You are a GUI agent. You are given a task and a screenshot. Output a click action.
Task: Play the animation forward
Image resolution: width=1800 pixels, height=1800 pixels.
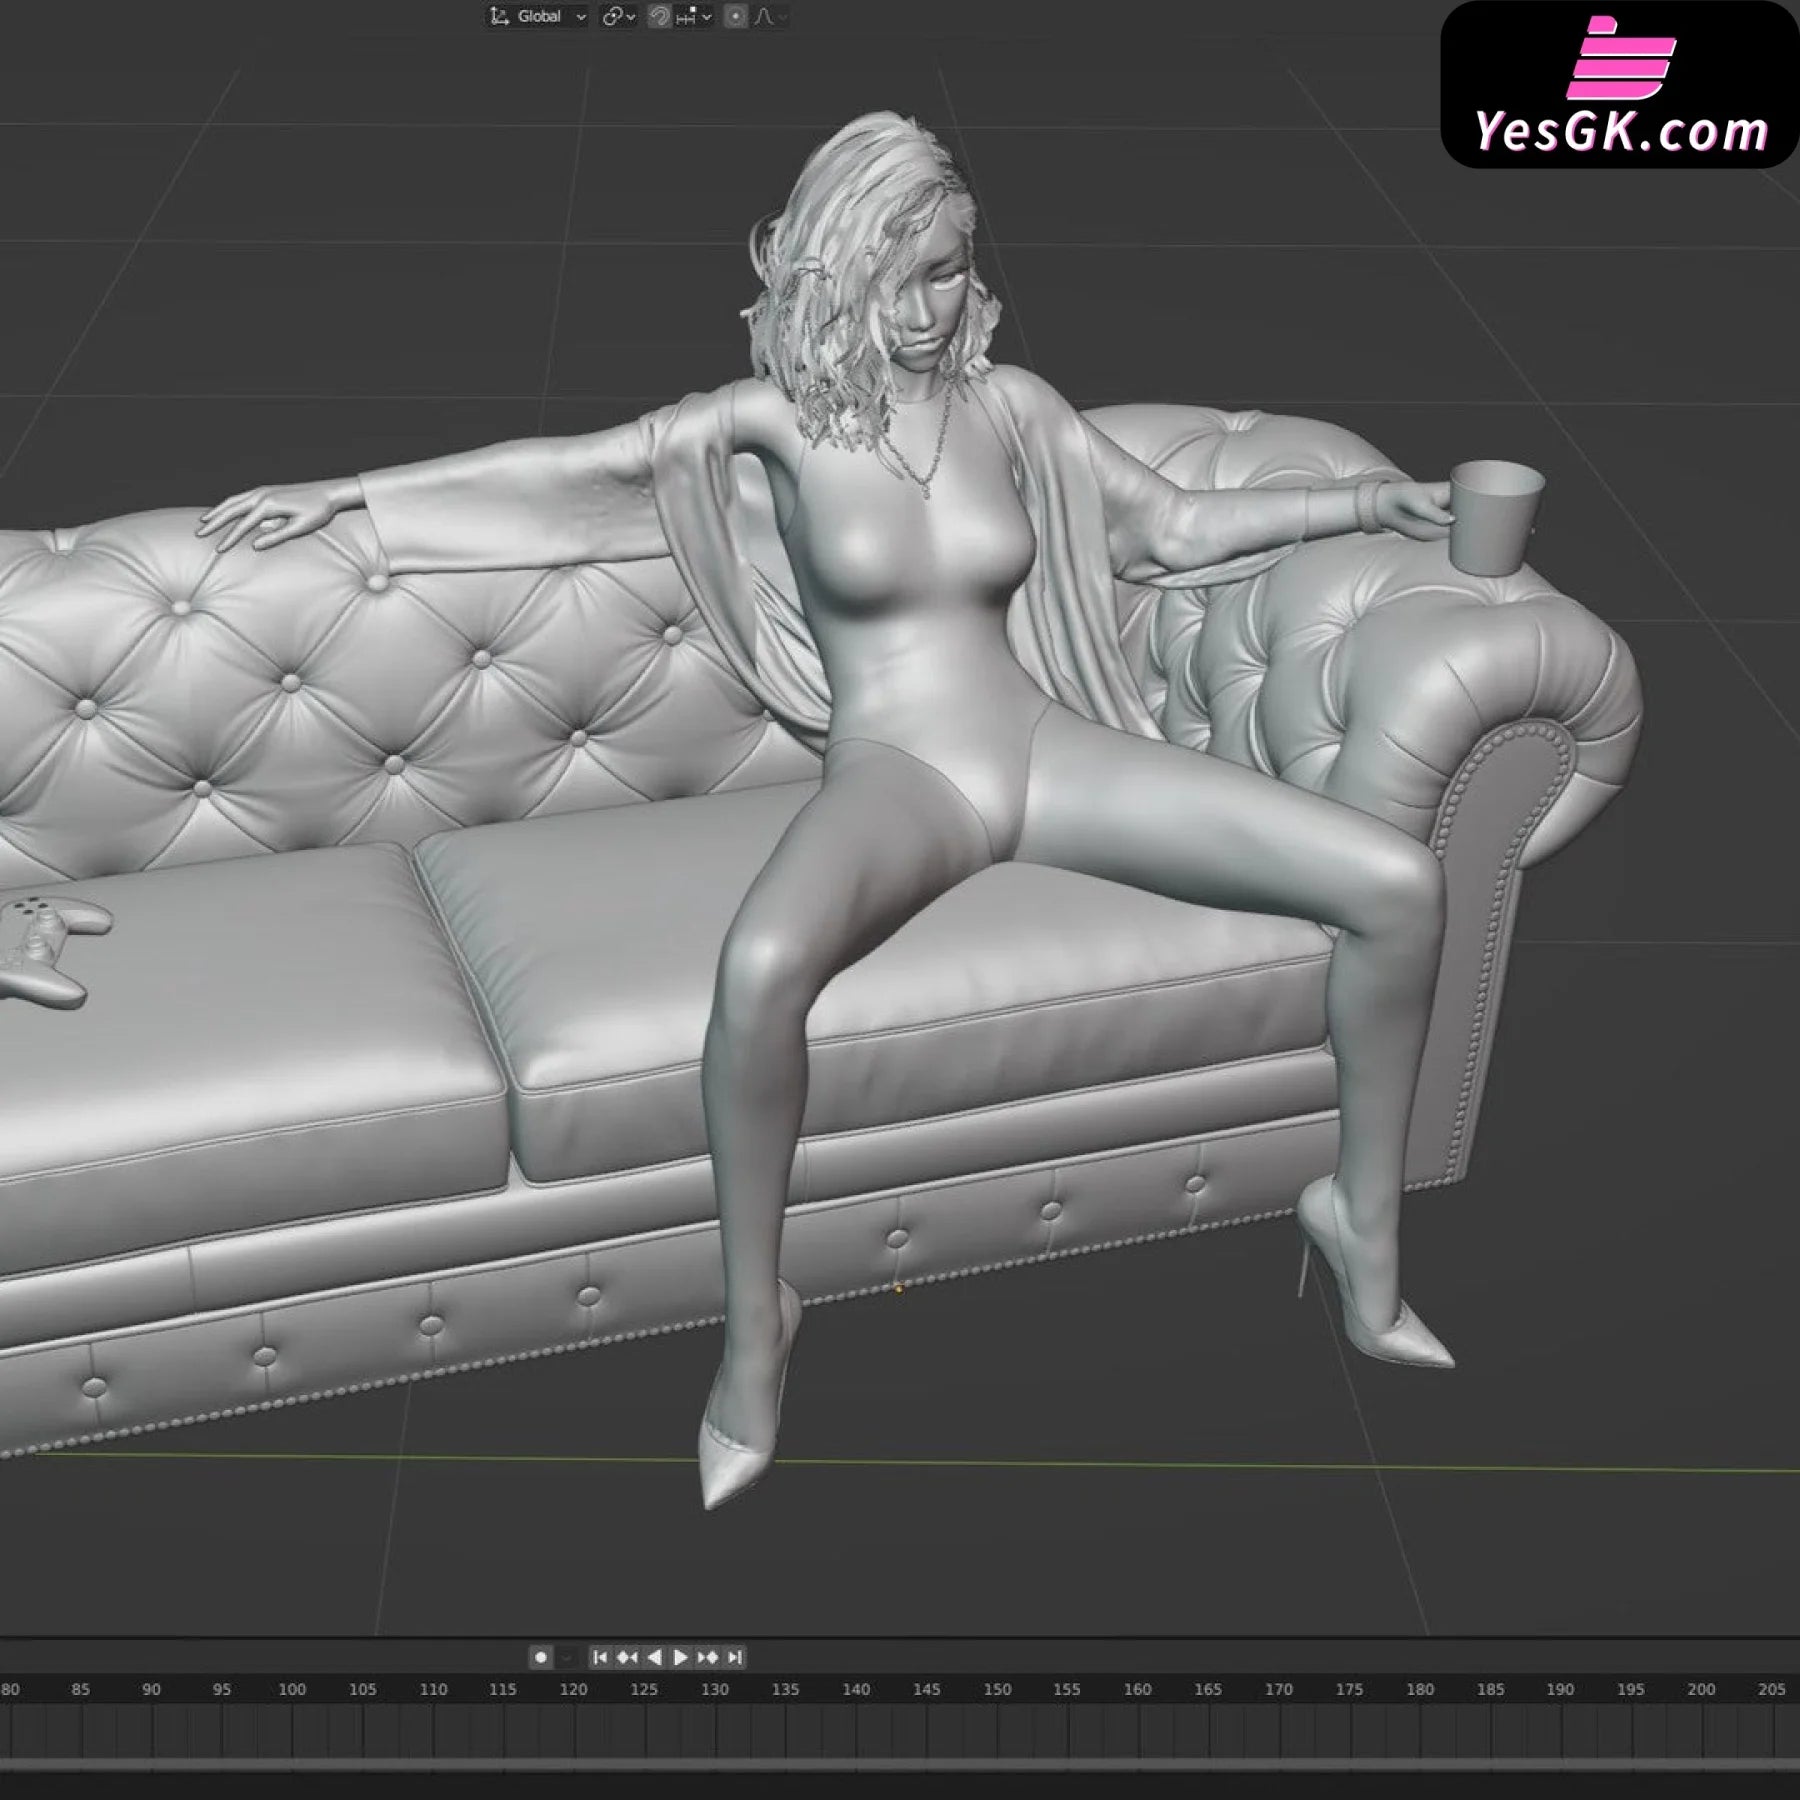681,1657
